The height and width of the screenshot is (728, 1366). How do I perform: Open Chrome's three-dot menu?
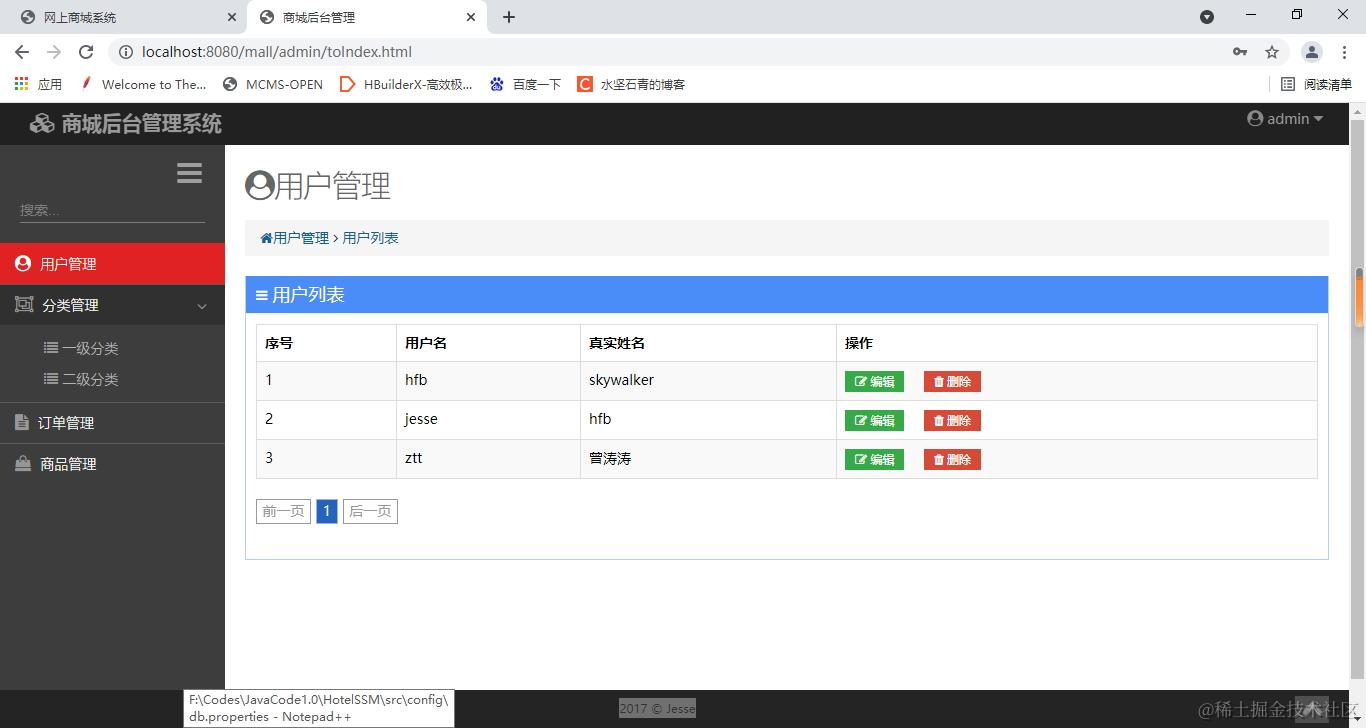[1344, 51]
